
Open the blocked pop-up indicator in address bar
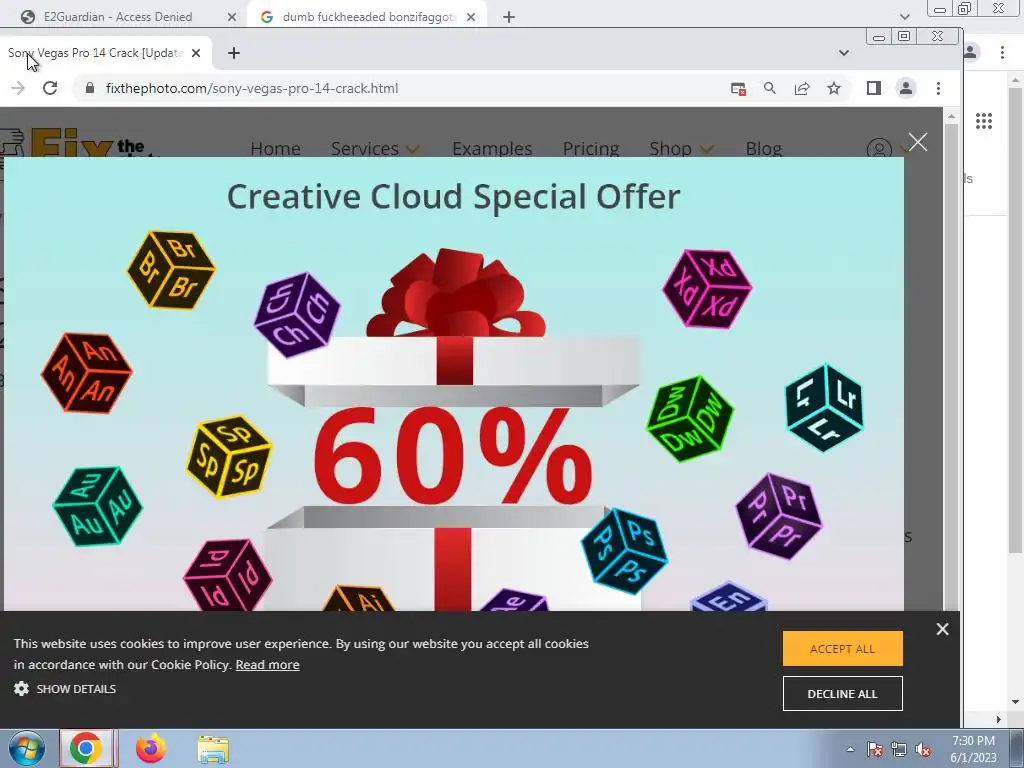738,89
